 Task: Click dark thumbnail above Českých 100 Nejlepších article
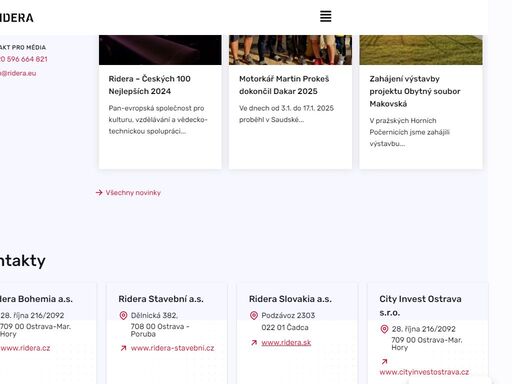tap(160, 50)
